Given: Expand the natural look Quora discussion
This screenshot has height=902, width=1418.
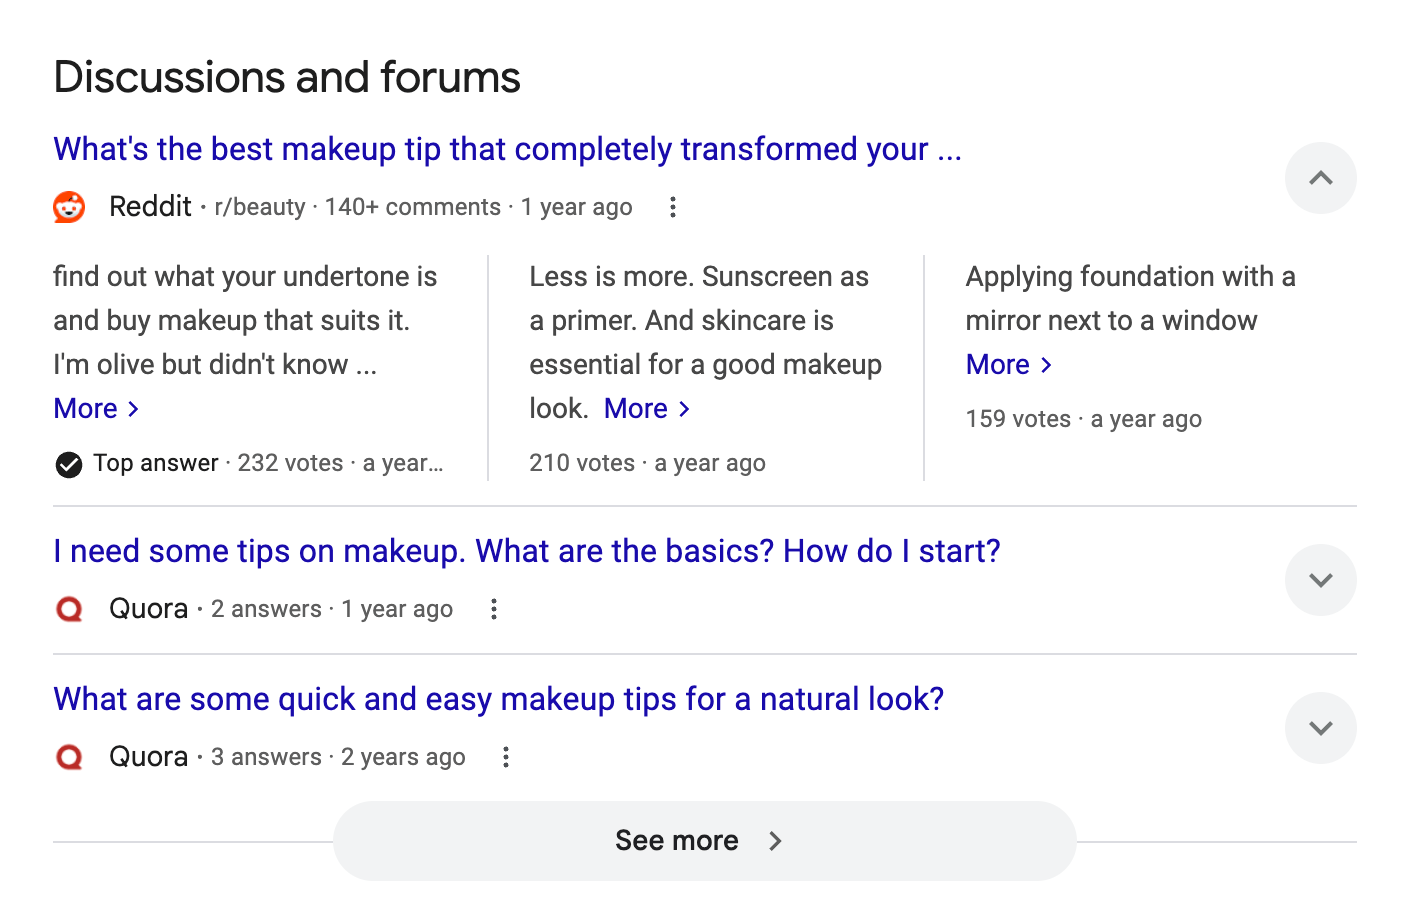Looking at the screenshot, I should tap(1320, 728).
